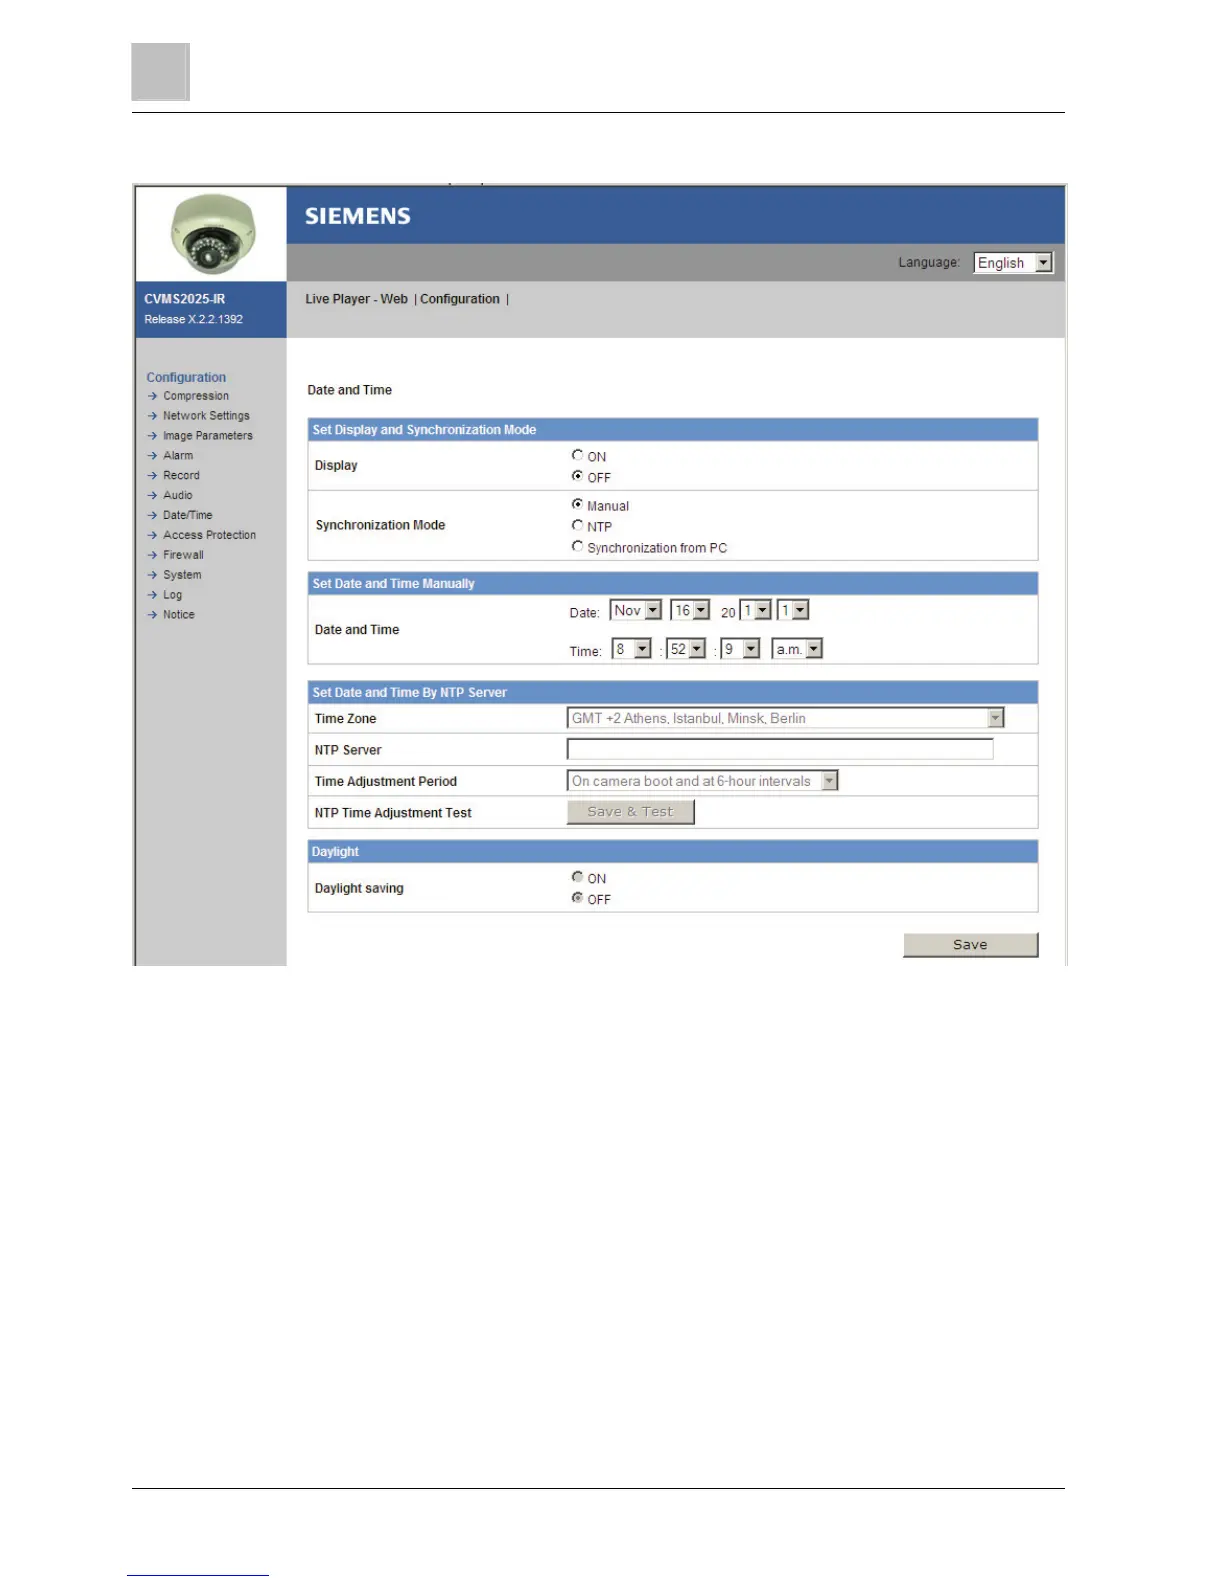The image size is (1224, 1584).
Task: Open the month dropdown showing Nov
Action: [x=636, y=610]
